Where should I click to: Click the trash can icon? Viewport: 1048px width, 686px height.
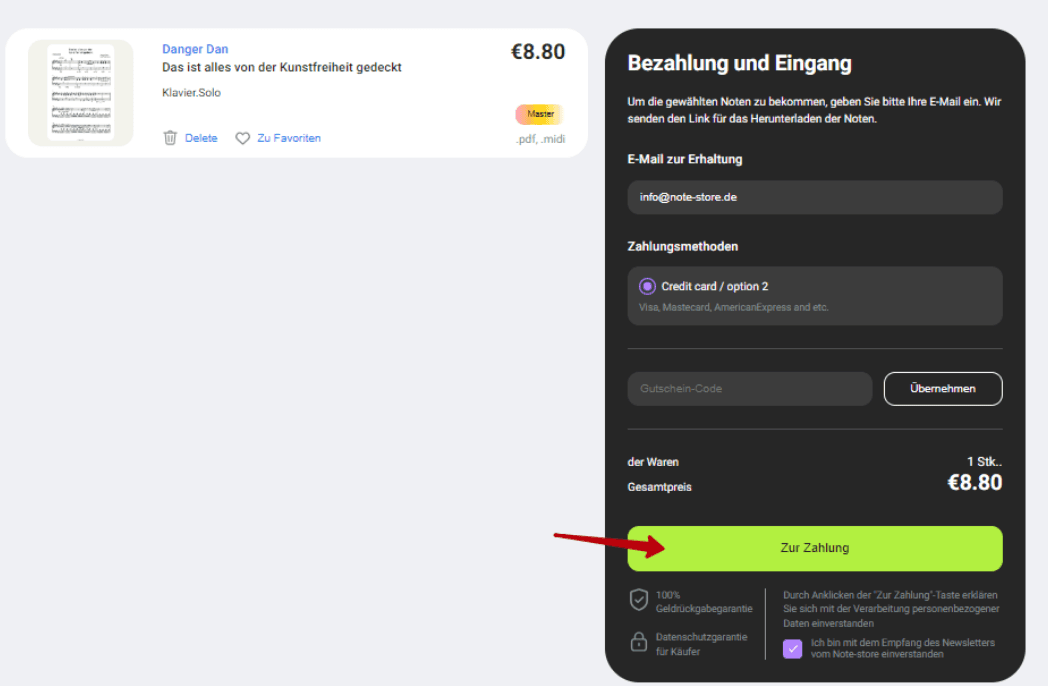(x=170, y=138)
